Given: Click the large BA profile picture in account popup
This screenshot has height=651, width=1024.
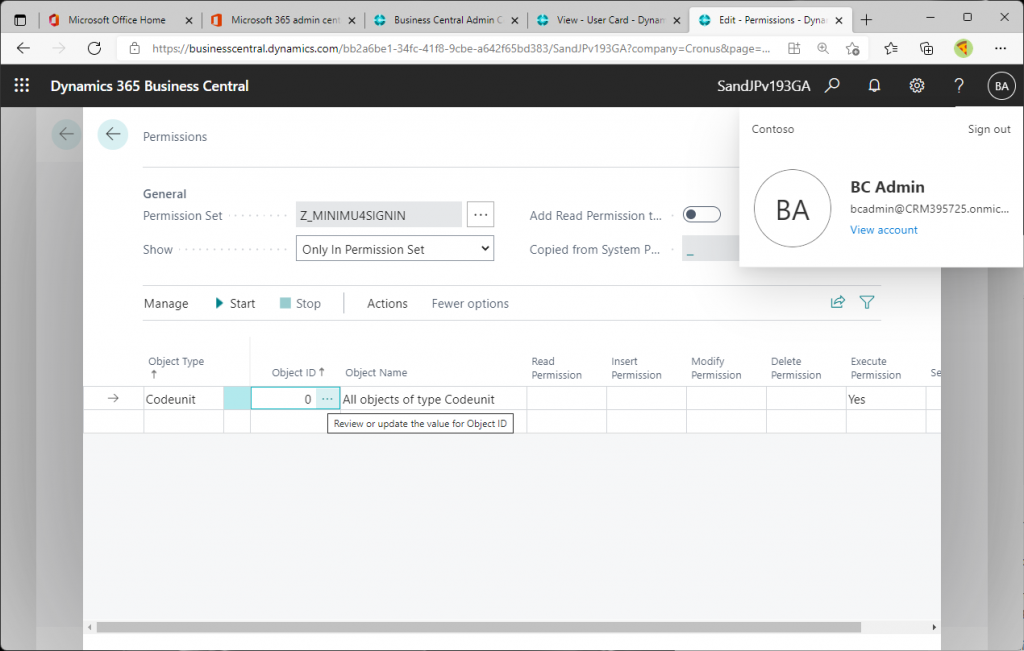Looking at the screenshot, I should click(x=792, y=208).
